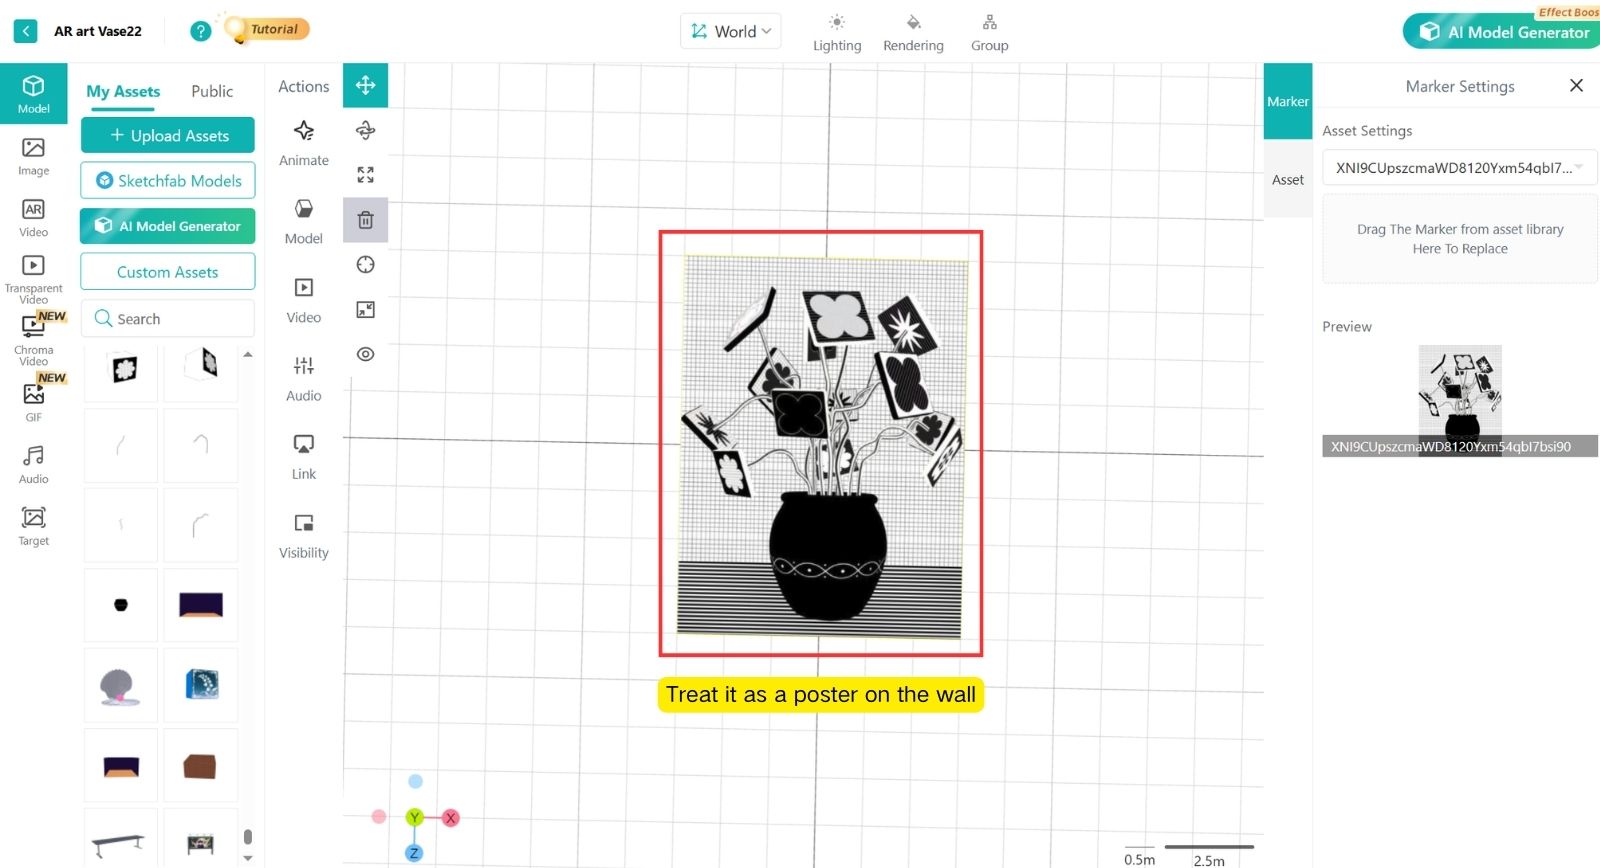
Task: Click the Upload Assets button
Action: pos(168,136)
